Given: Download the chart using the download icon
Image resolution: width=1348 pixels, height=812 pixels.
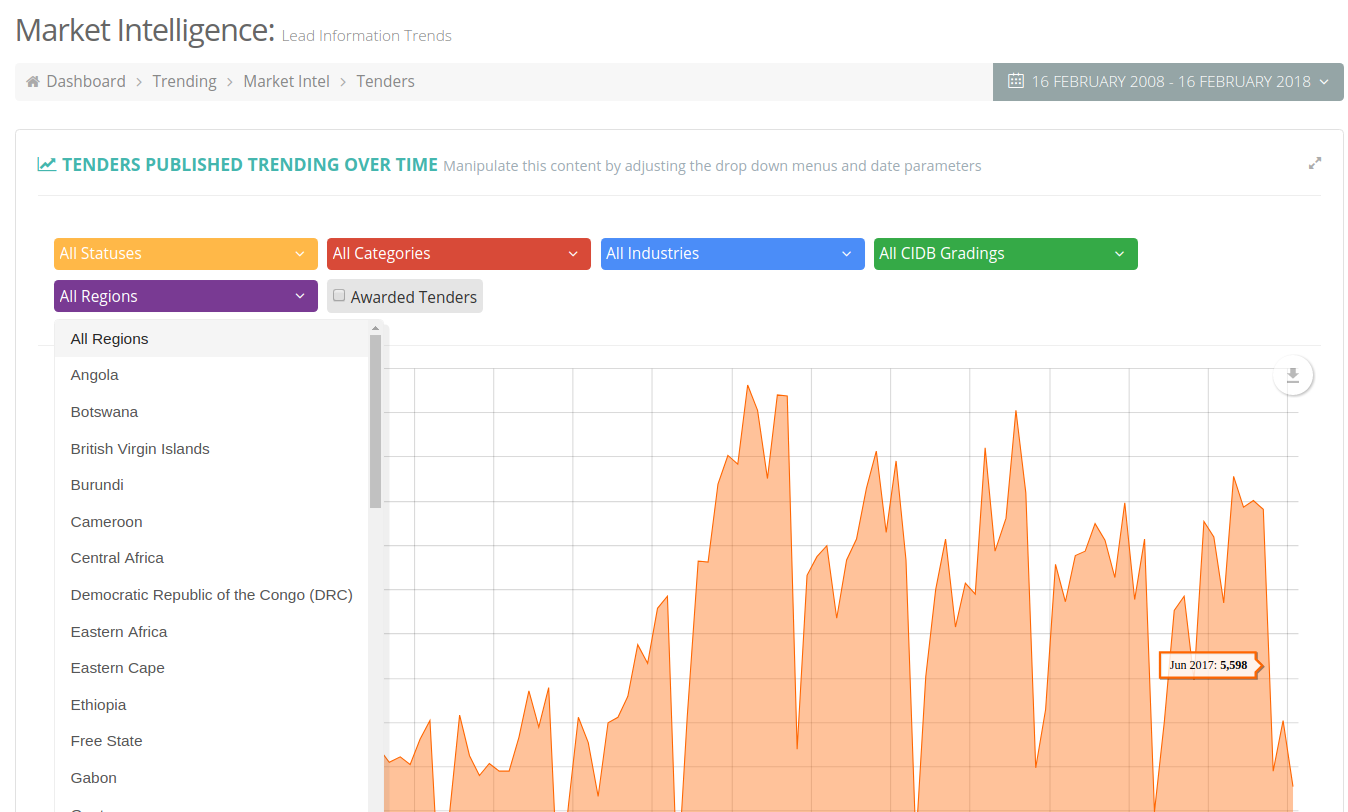Looking at the screenshot, I should click(1293, 375).
